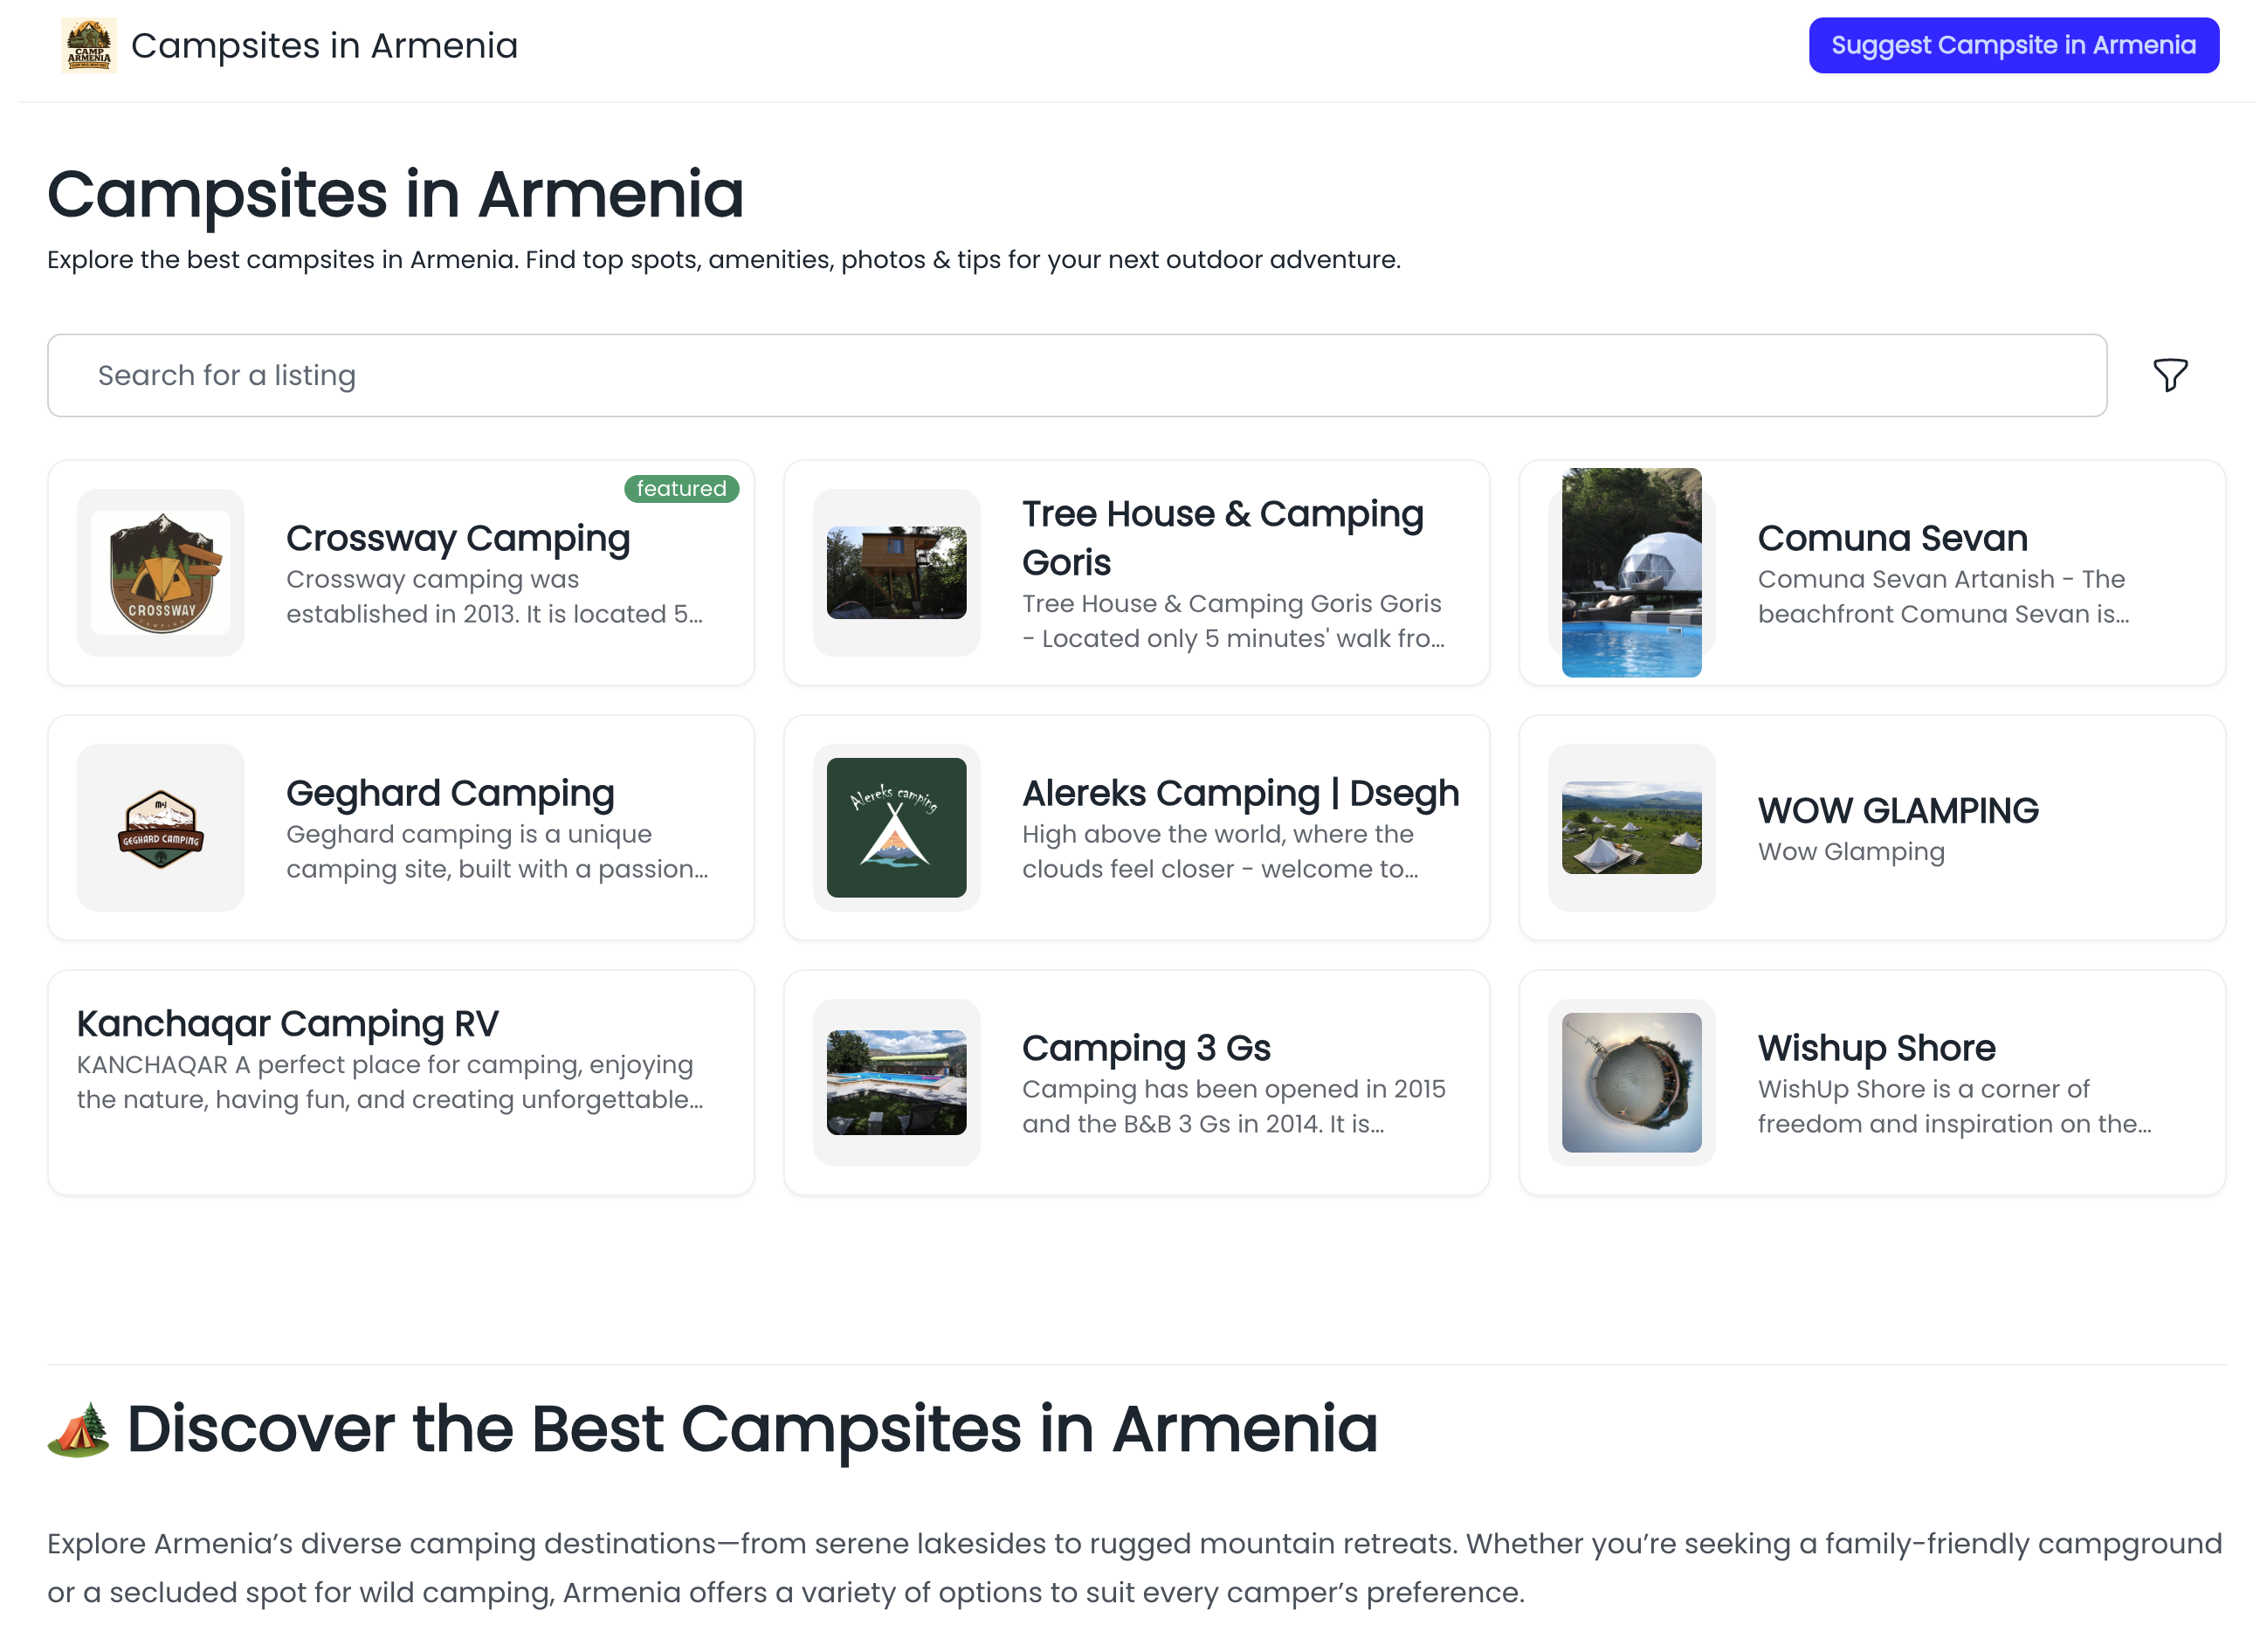Open the Tree House Goris photo
The width and height of the screenshot is (2260, 1652).
(896, 573)
